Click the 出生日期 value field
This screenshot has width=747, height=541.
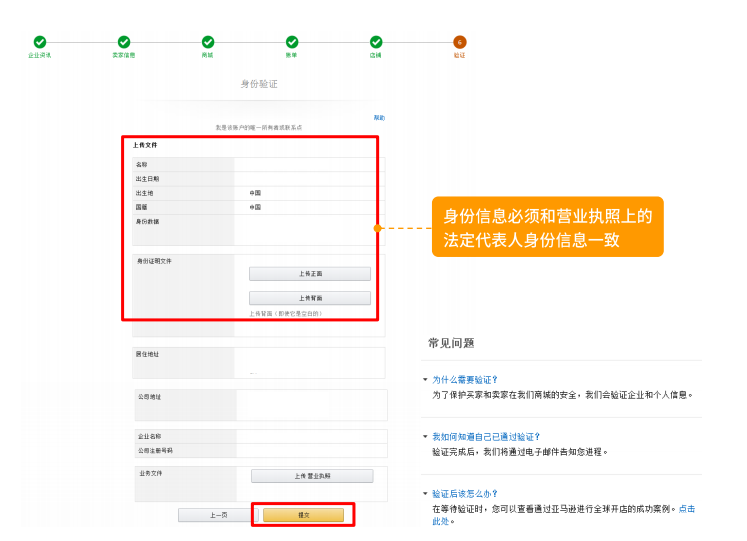[309, 179]
